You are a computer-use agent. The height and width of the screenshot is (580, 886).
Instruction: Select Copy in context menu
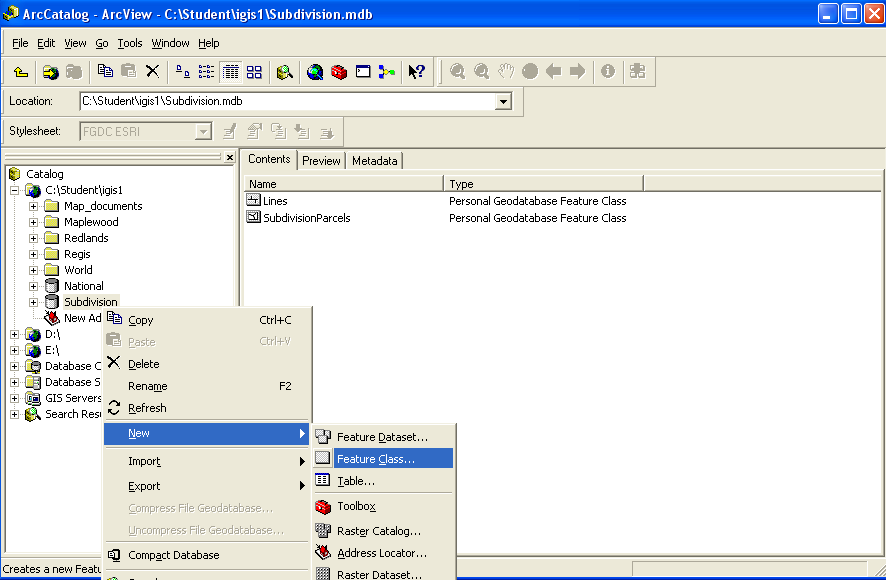tap(207, 320)
